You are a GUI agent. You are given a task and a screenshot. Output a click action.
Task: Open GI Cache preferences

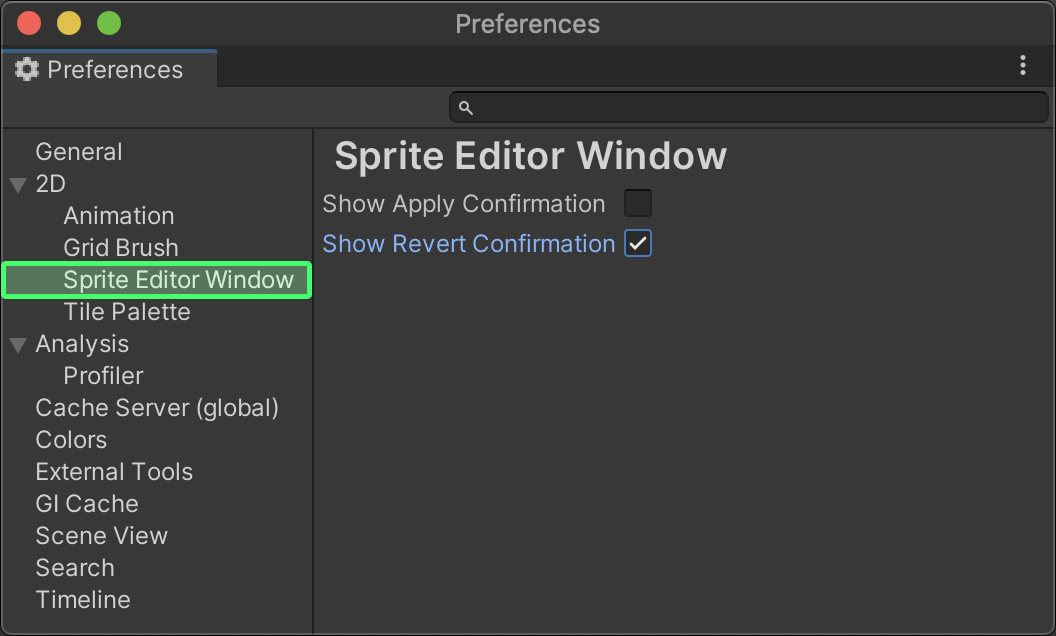(87, 504)
